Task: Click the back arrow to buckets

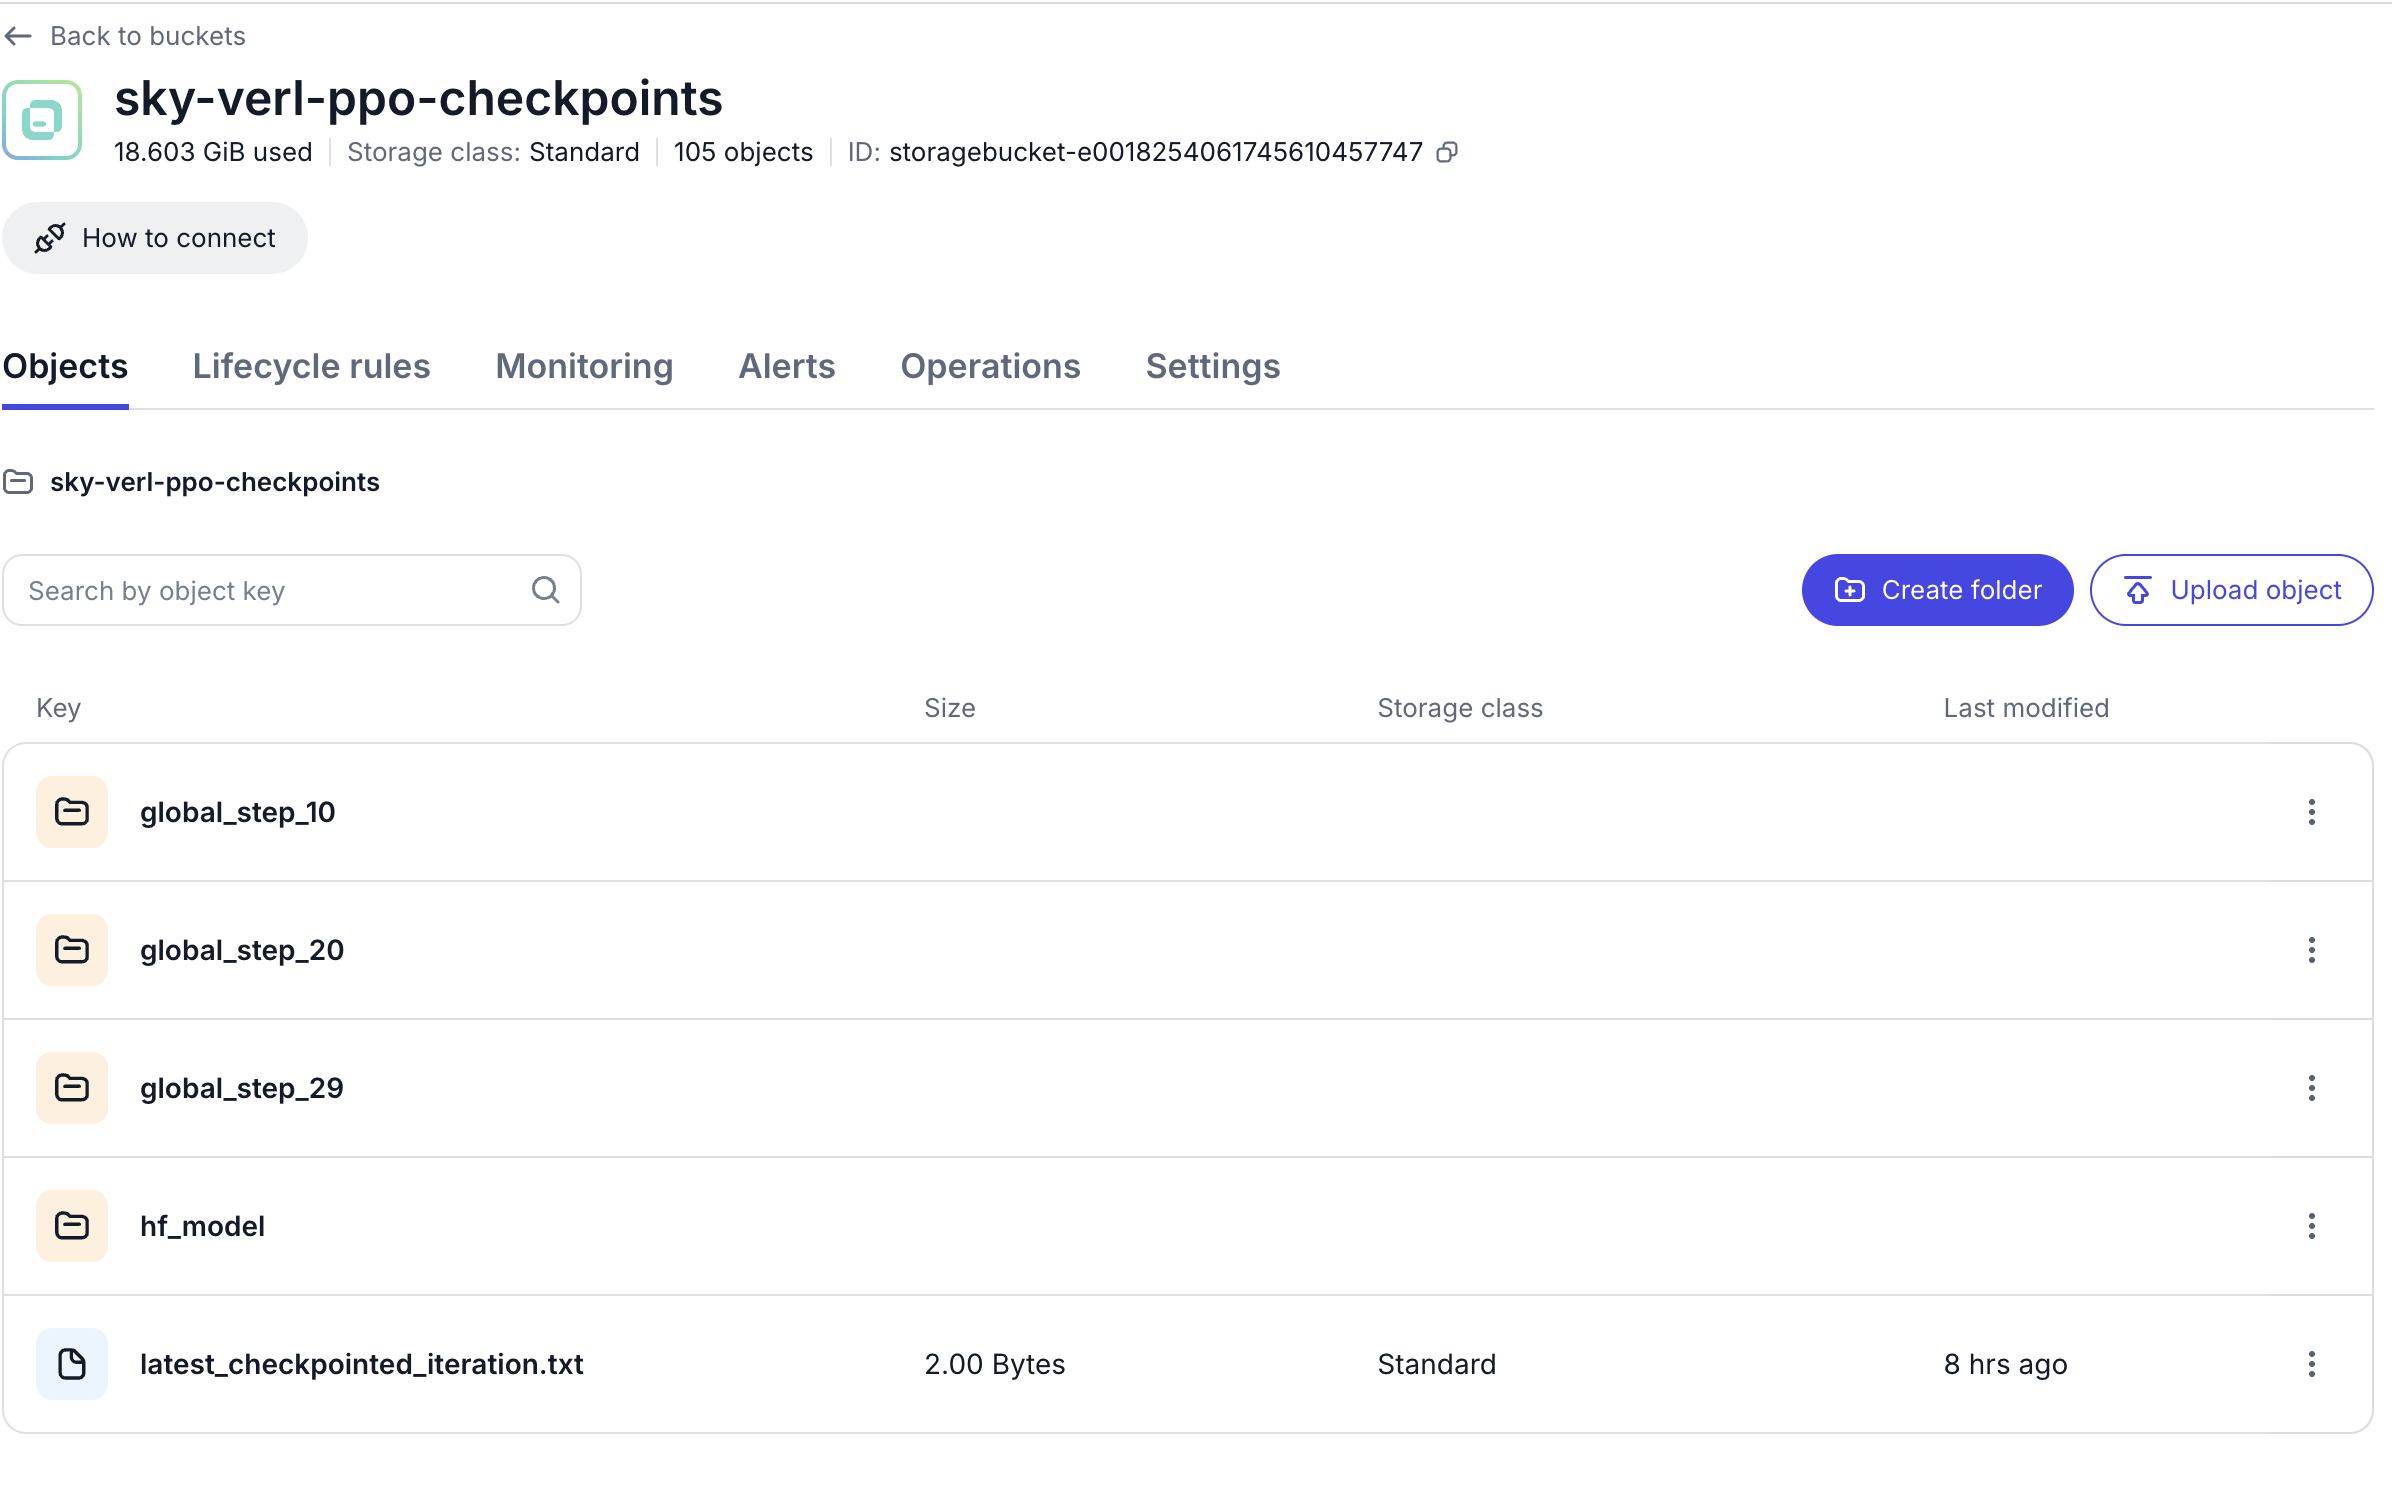Action: (19, 36)
